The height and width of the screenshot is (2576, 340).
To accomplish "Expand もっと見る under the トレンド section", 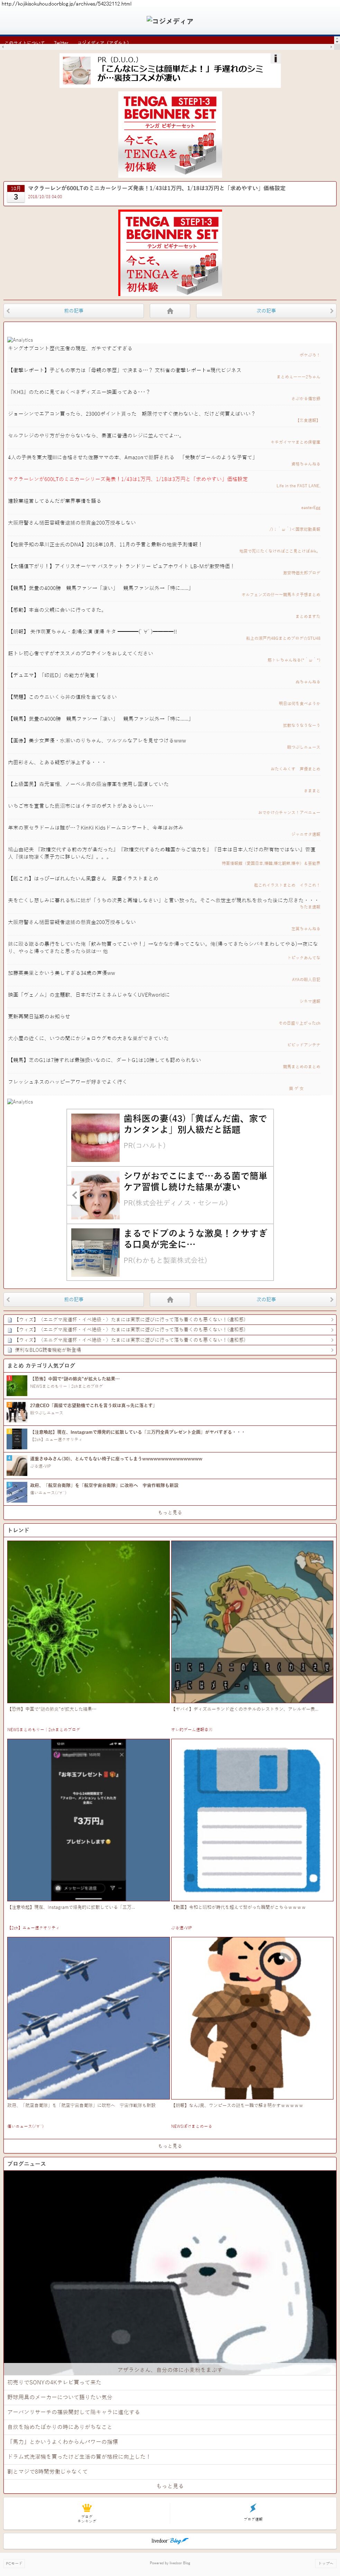I will 170,2146.
